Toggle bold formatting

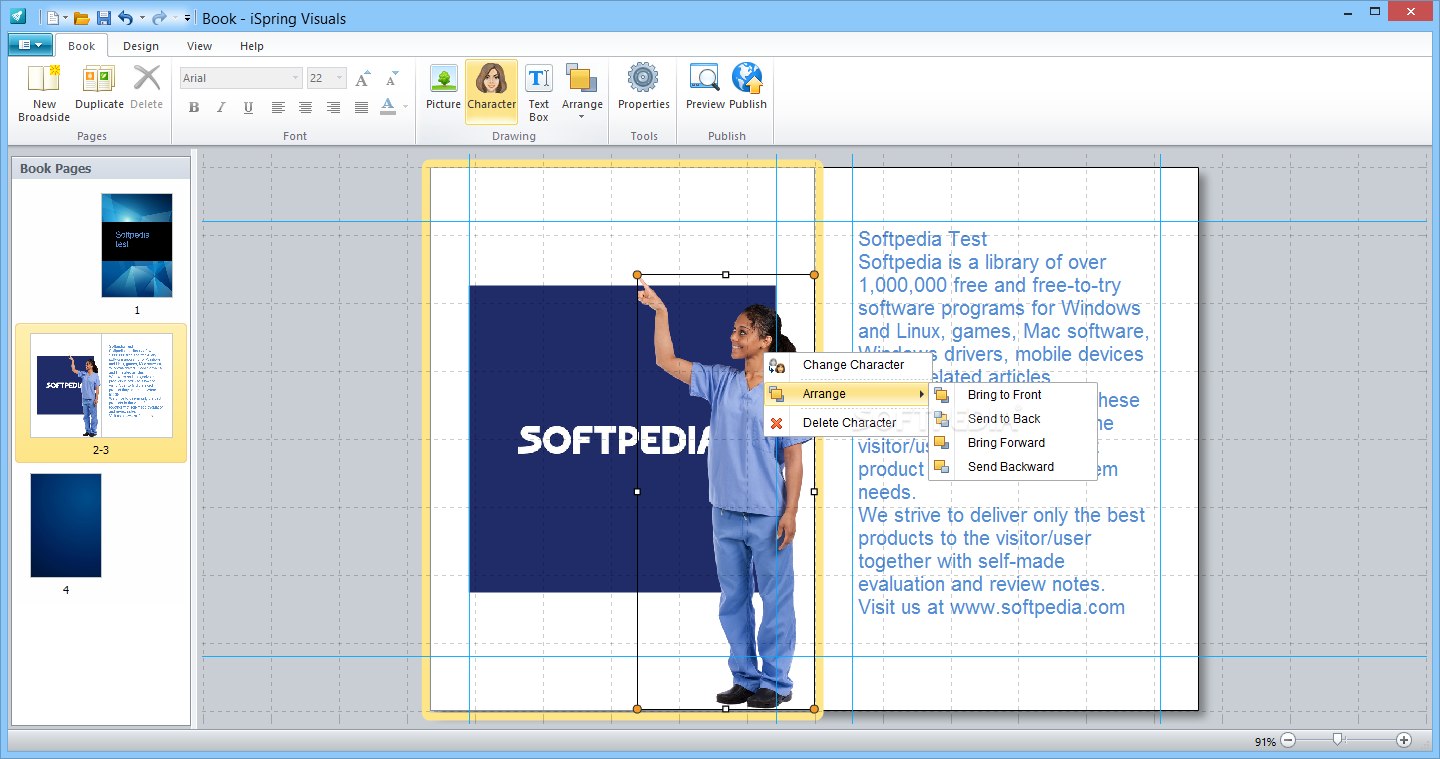[x=194, y=107]
